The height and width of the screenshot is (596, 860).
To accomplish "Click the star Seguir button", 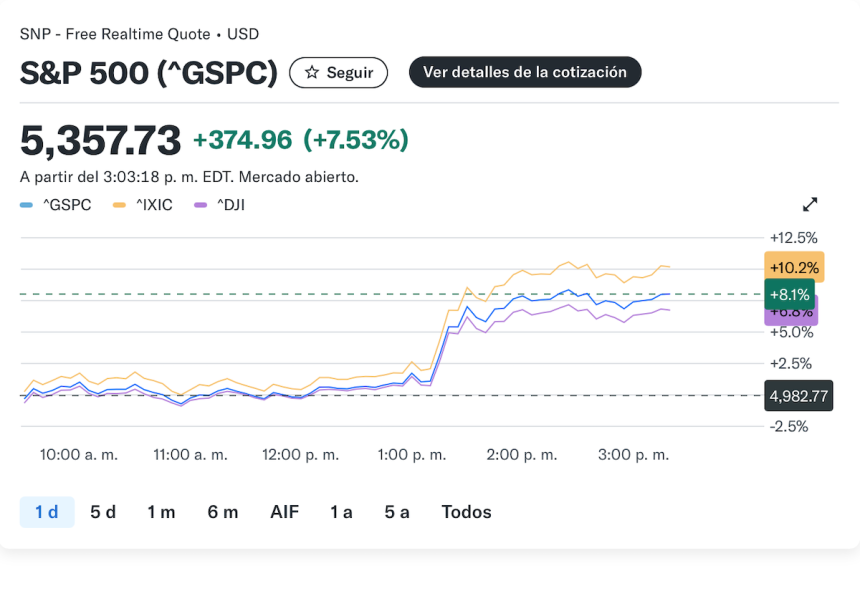I will tap(338, 73).
